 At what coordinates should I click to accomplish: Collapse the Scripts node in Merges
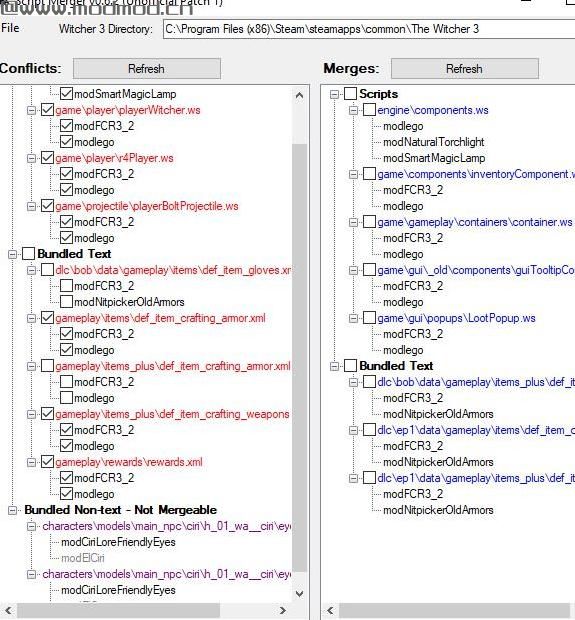tap(335, 94)
